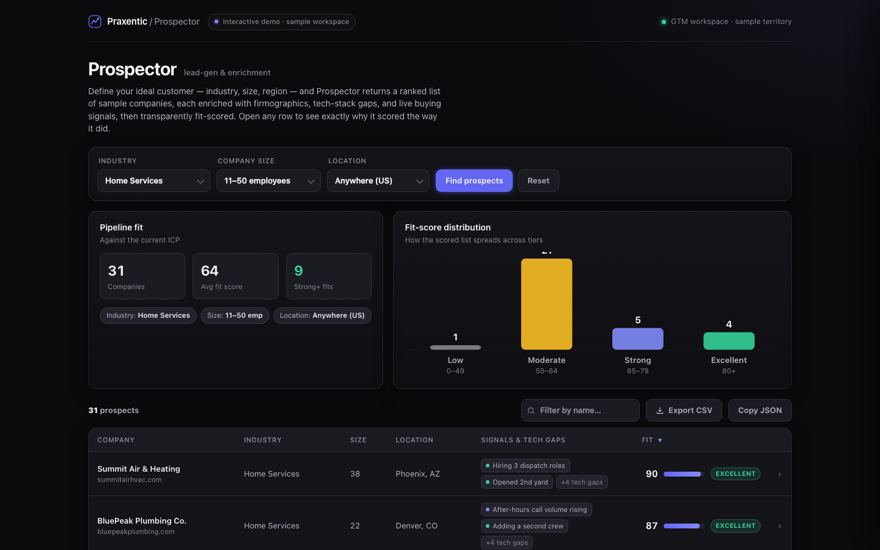
Task: Click the search magnifier icon in filter box
Action: (x=531, y=411)
